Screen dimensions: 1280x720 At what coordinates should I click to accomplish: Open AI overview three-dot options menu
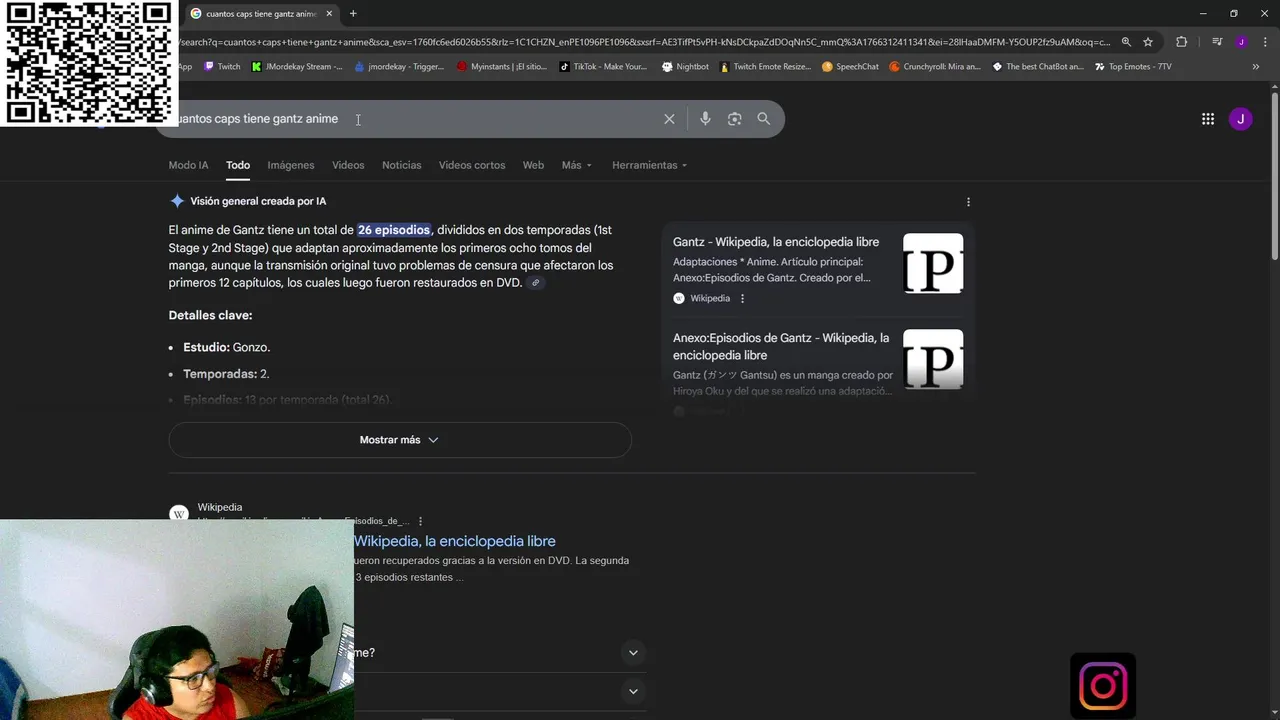pos(968,202)
